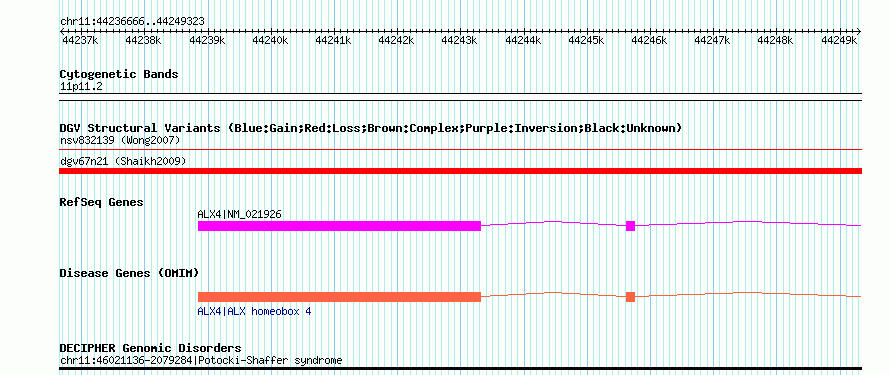The width and height of the screenshot is (890, 375).
Task: Click the 44244k ruler tick label
Action: point(523,40)
